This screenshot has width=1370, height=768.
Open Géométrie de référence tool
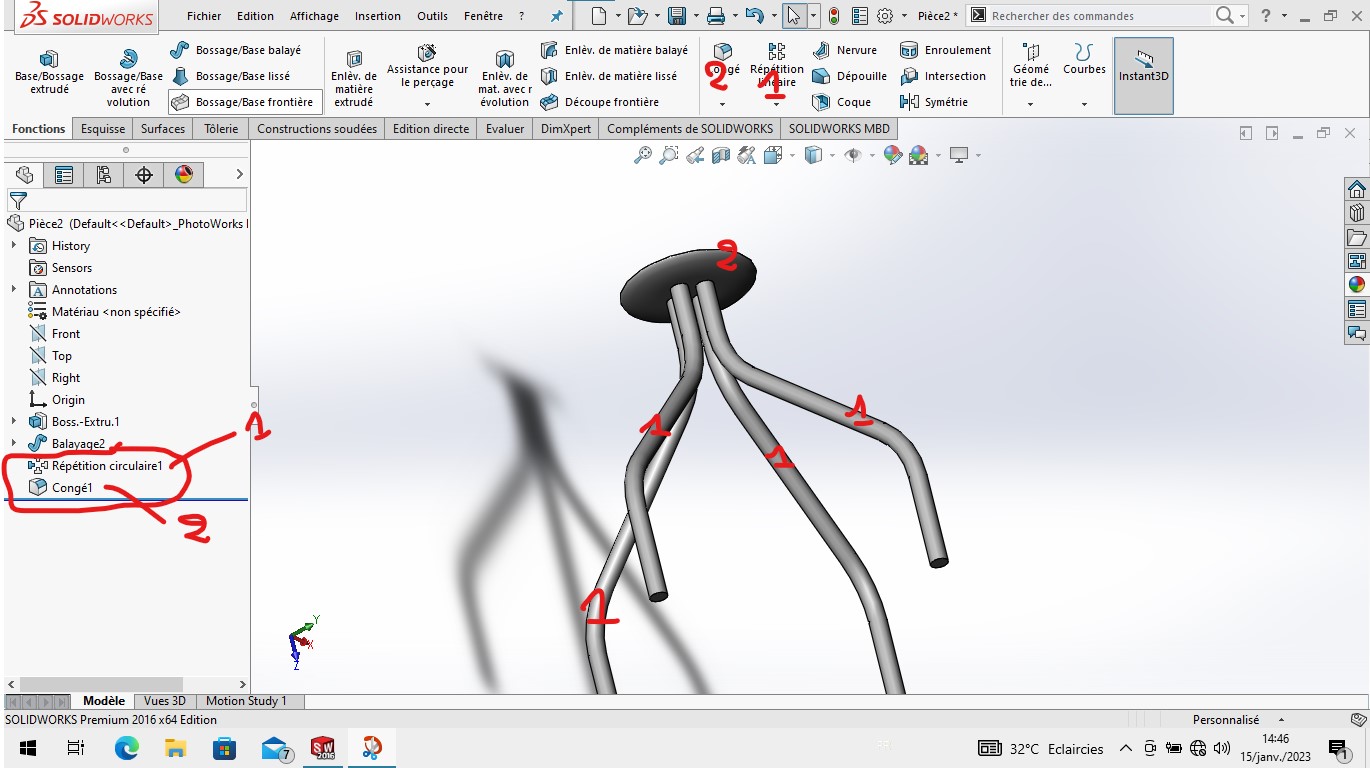pos(1031,66)
